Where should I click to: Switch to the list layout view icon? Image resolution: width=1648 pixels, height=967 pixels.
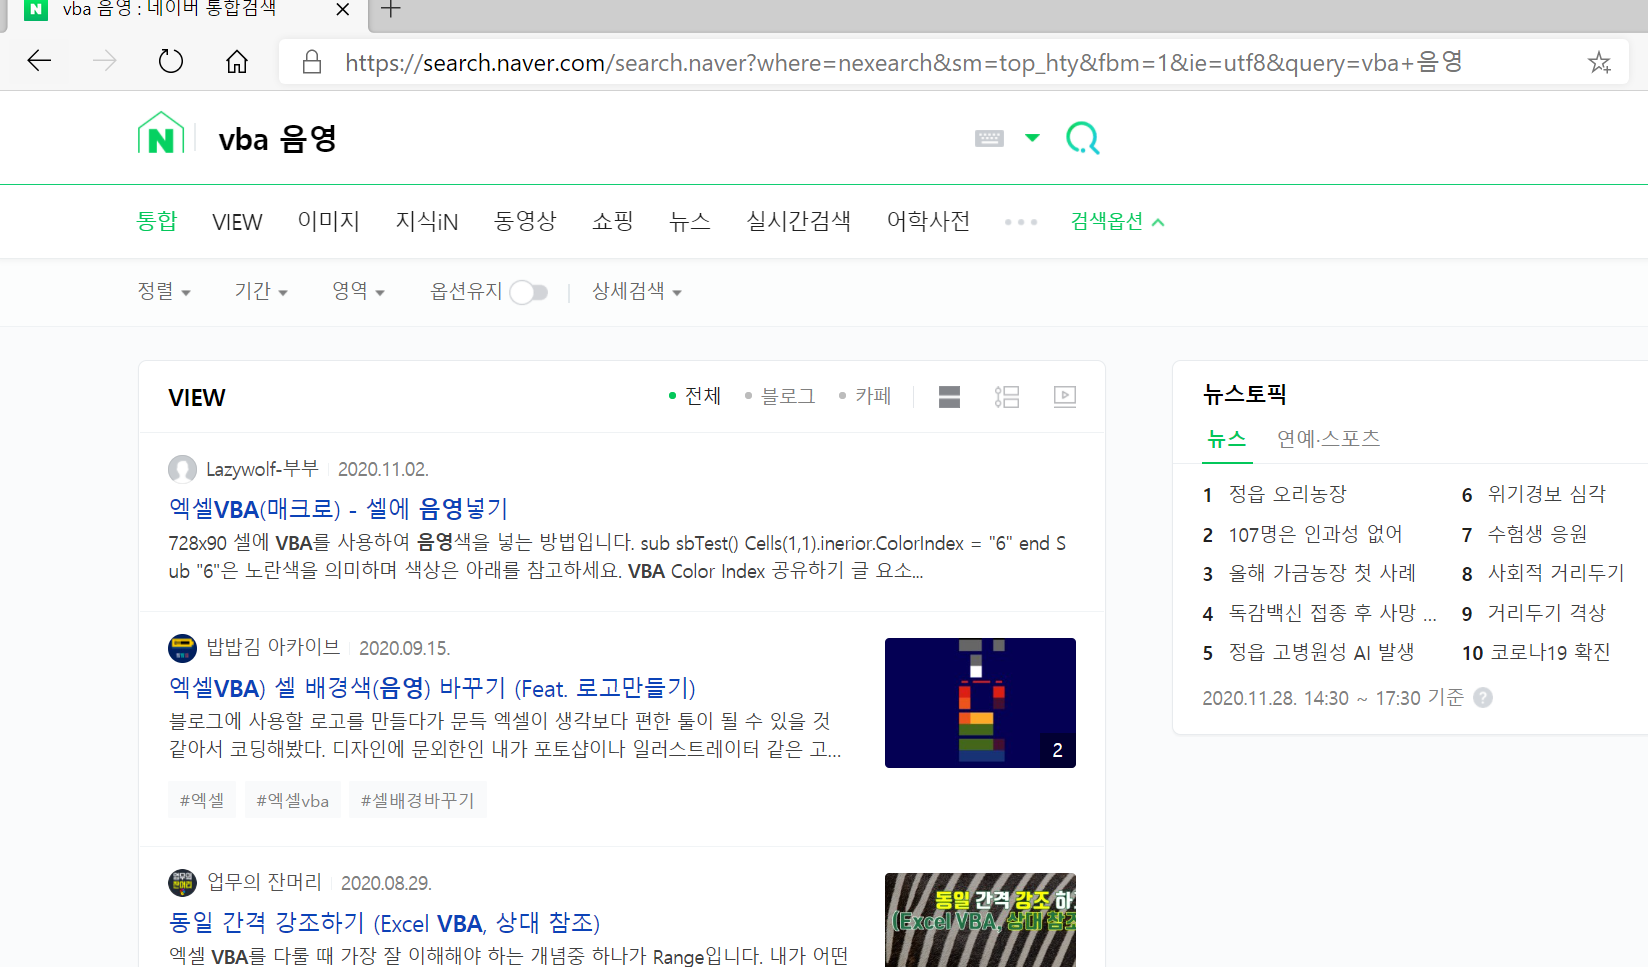(x=1007, y=397)
